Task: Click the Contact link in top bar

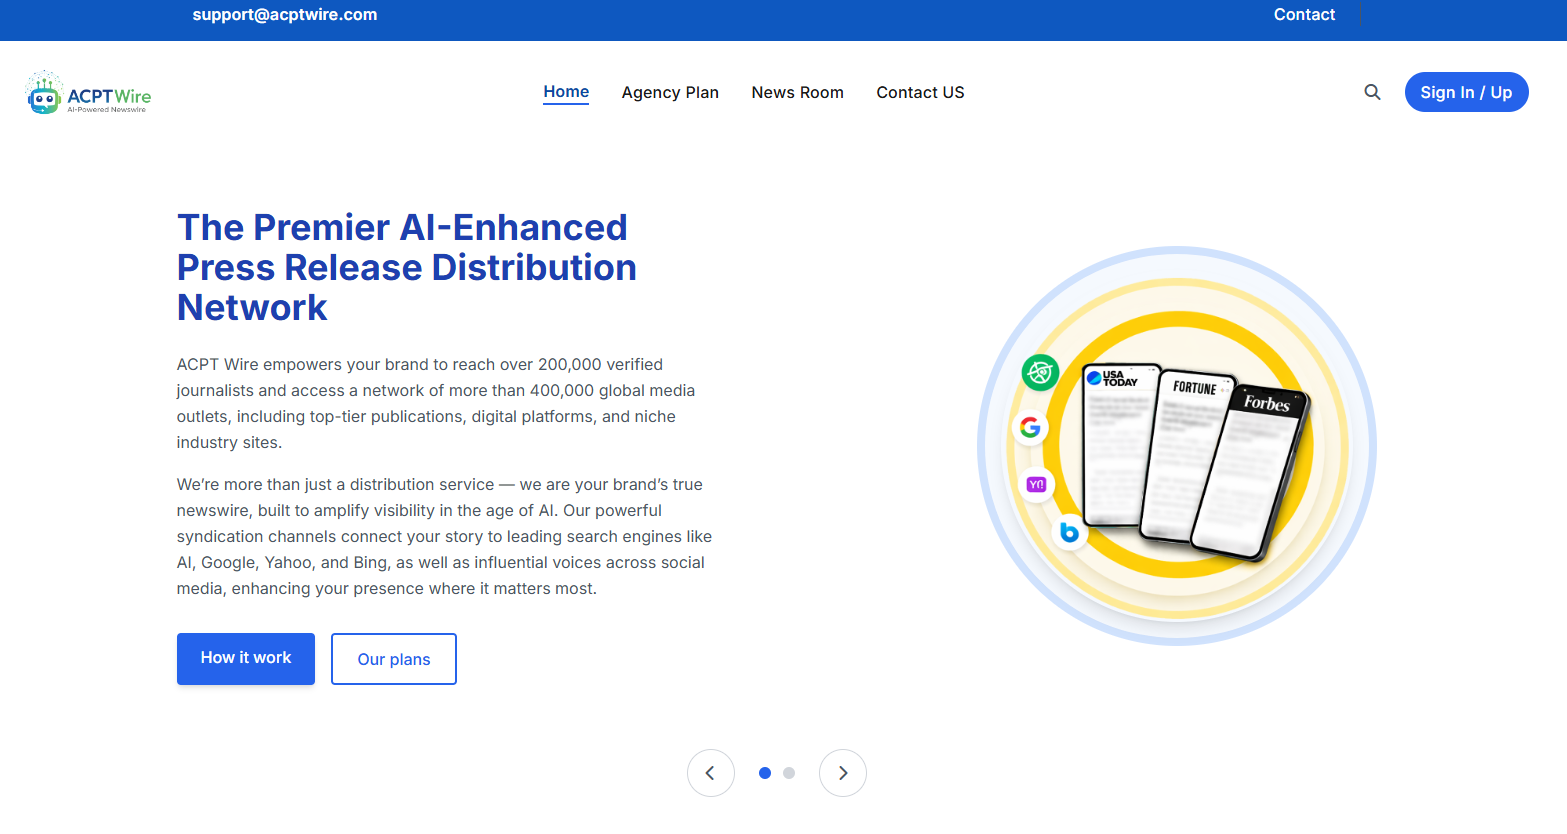Action: 1304,14
